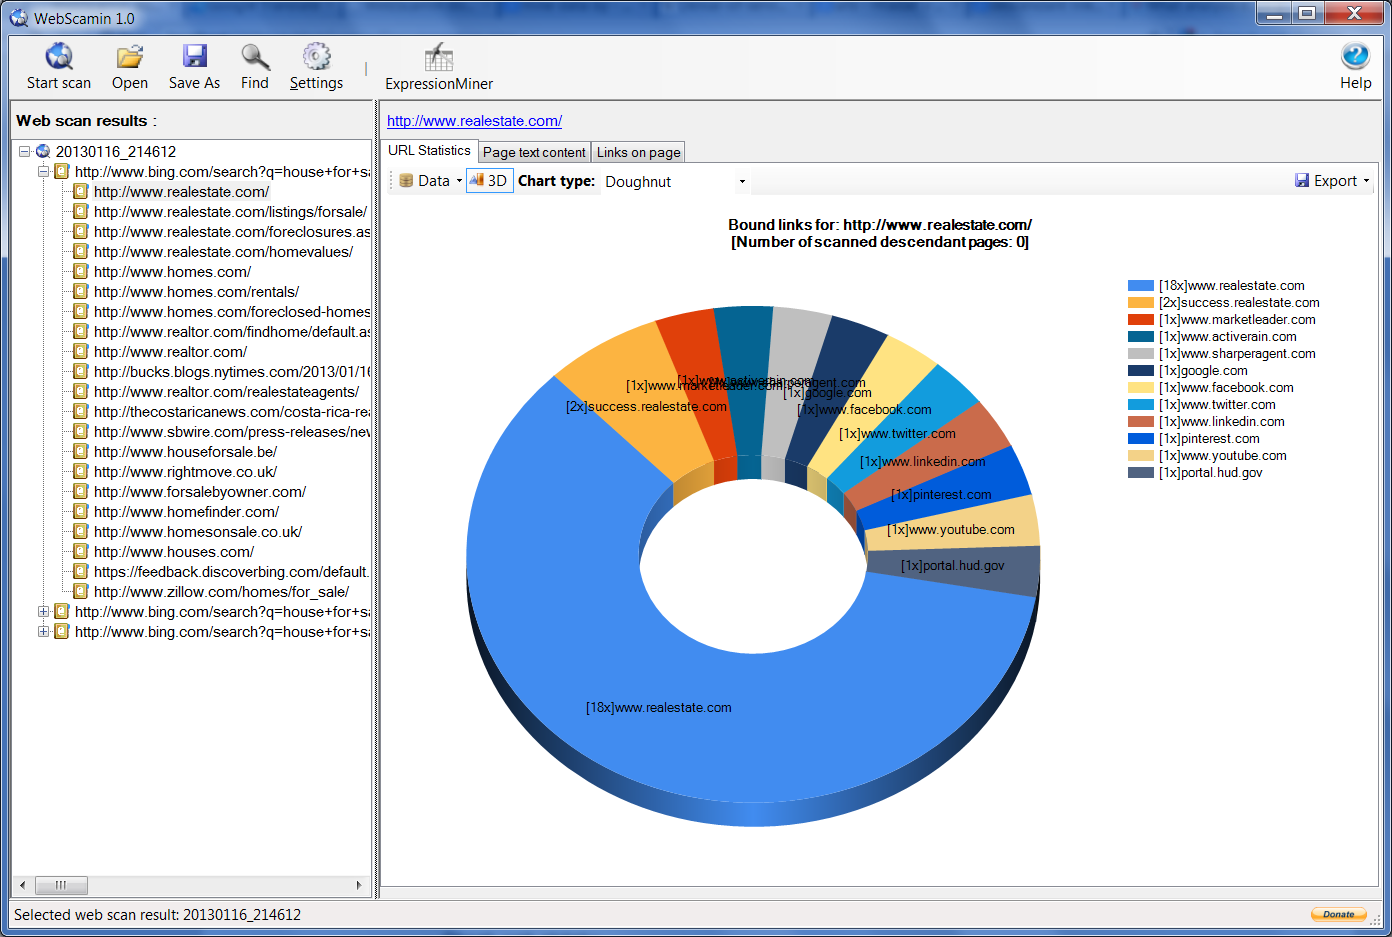Click the WebScamin title bar app icon

[x=19, y=18]
